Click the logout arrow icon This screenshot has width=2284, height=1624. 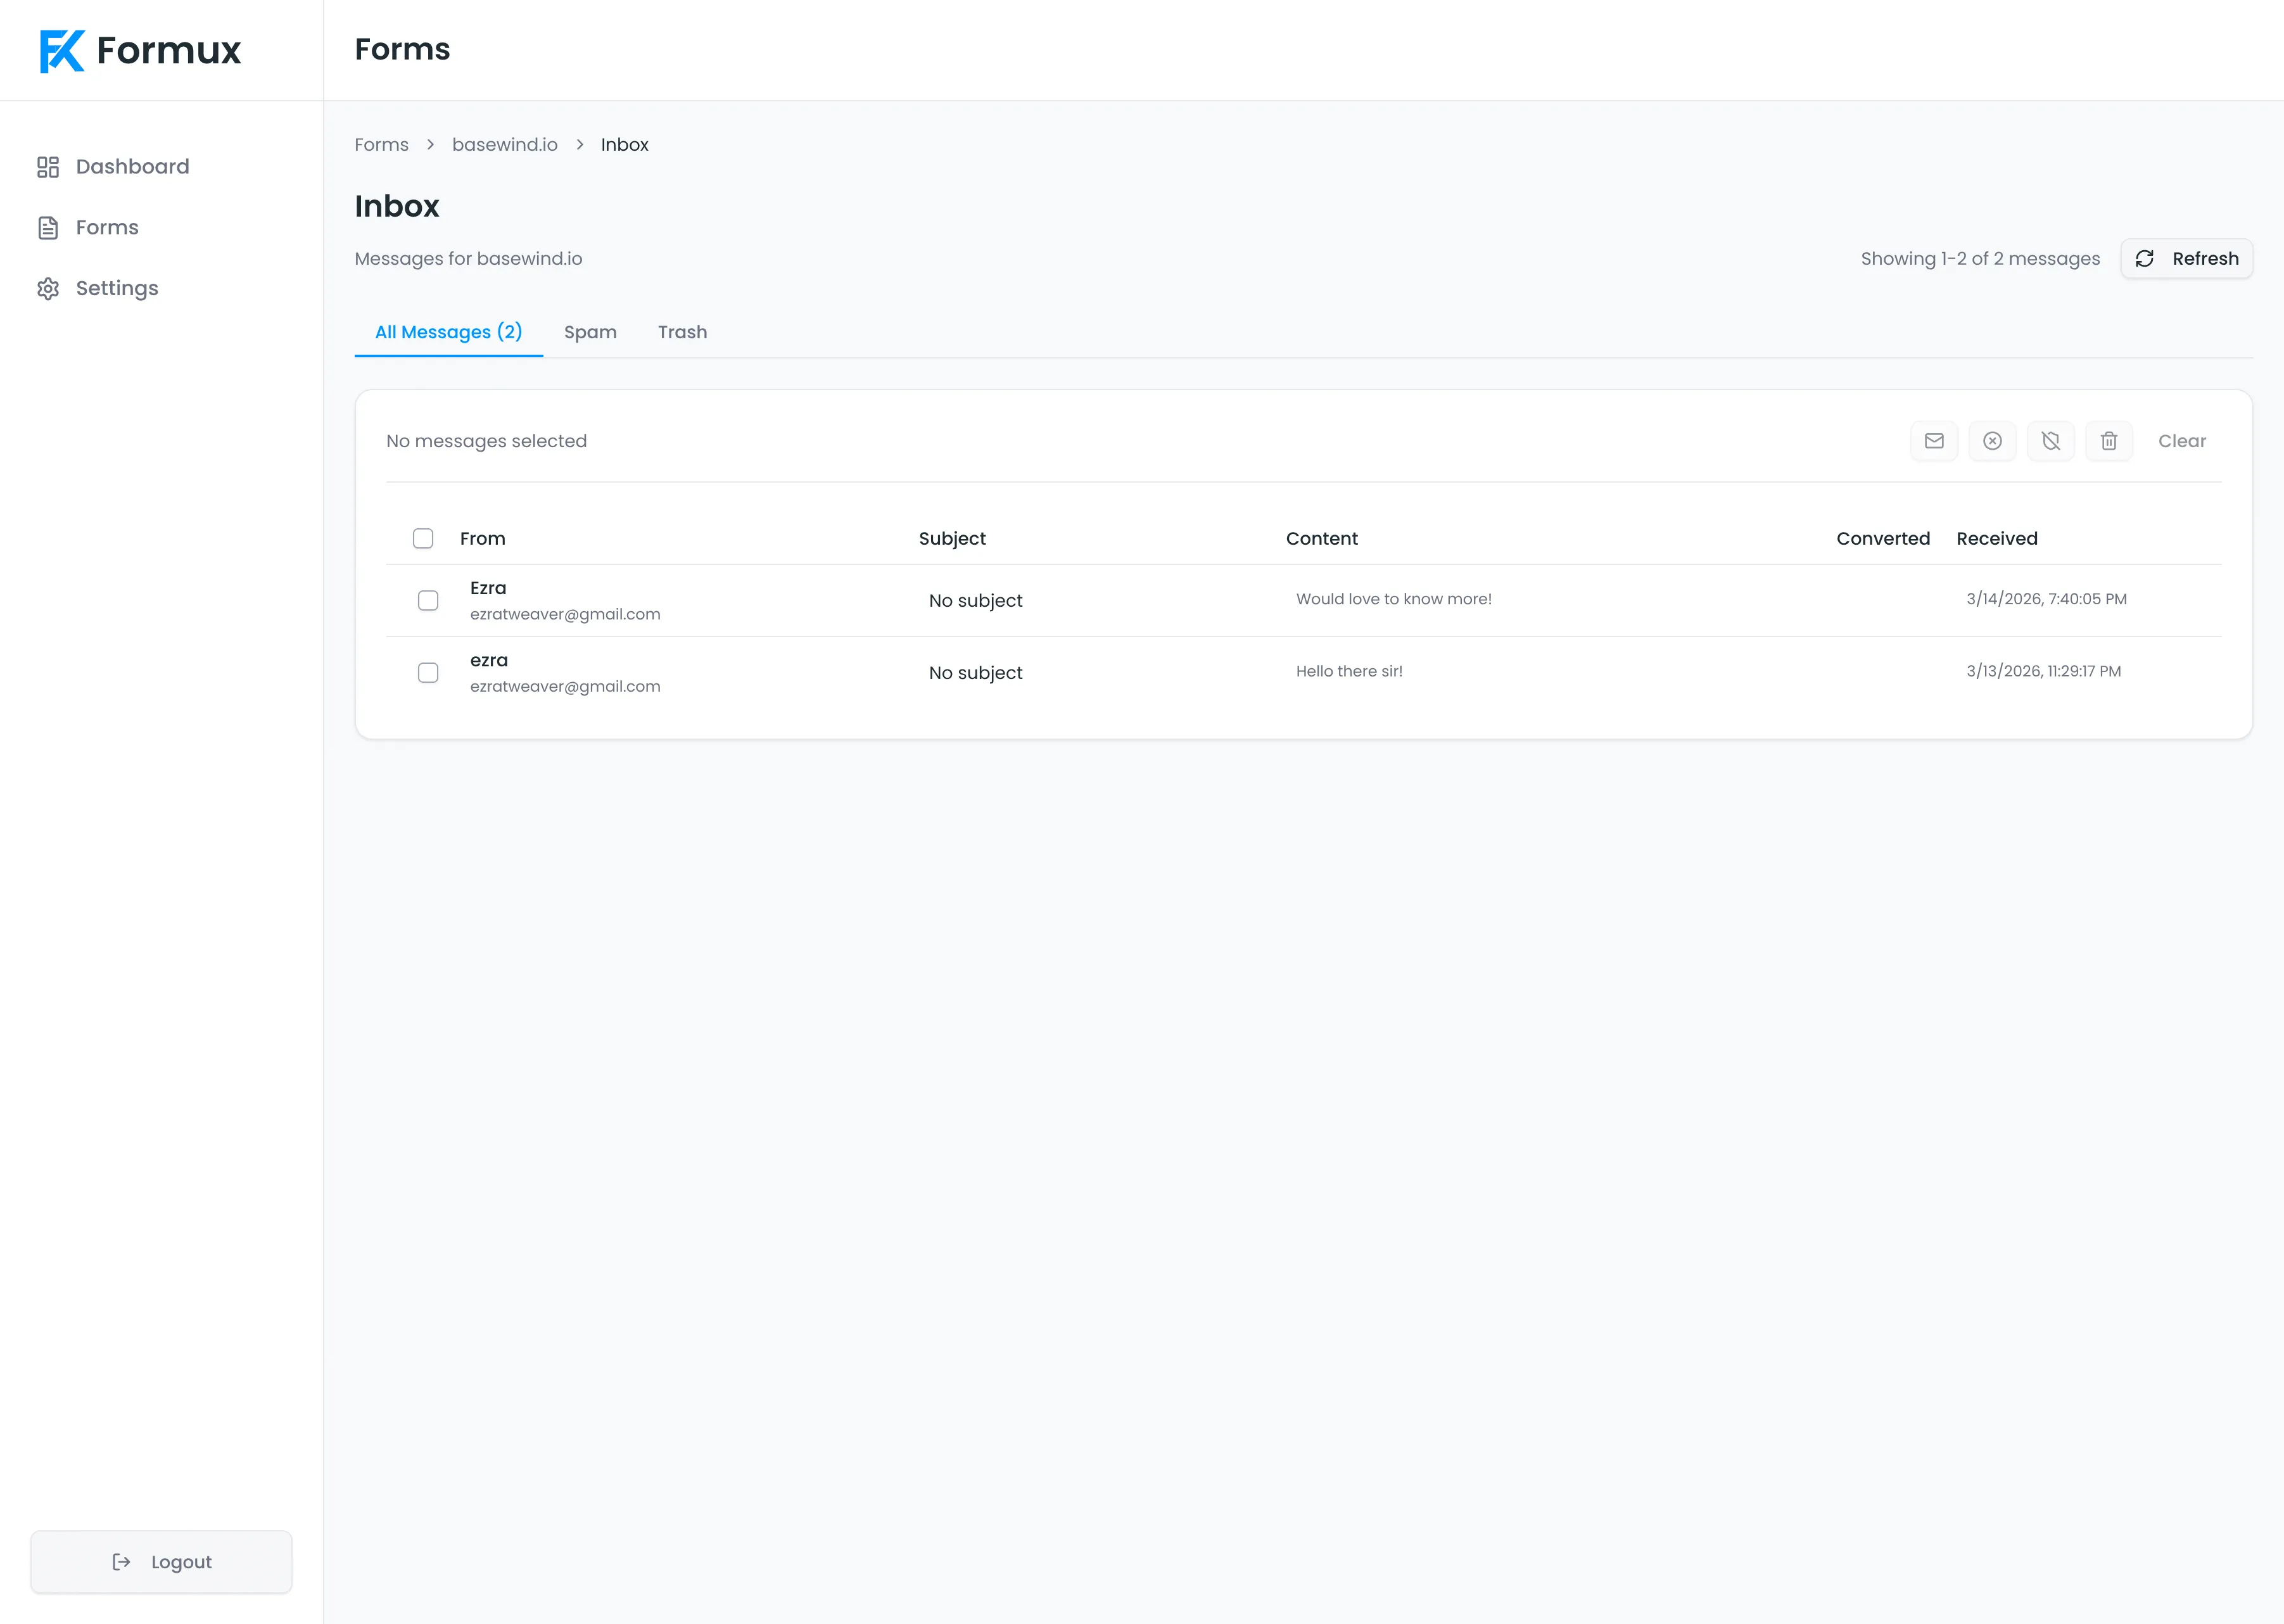[121, 1562]
